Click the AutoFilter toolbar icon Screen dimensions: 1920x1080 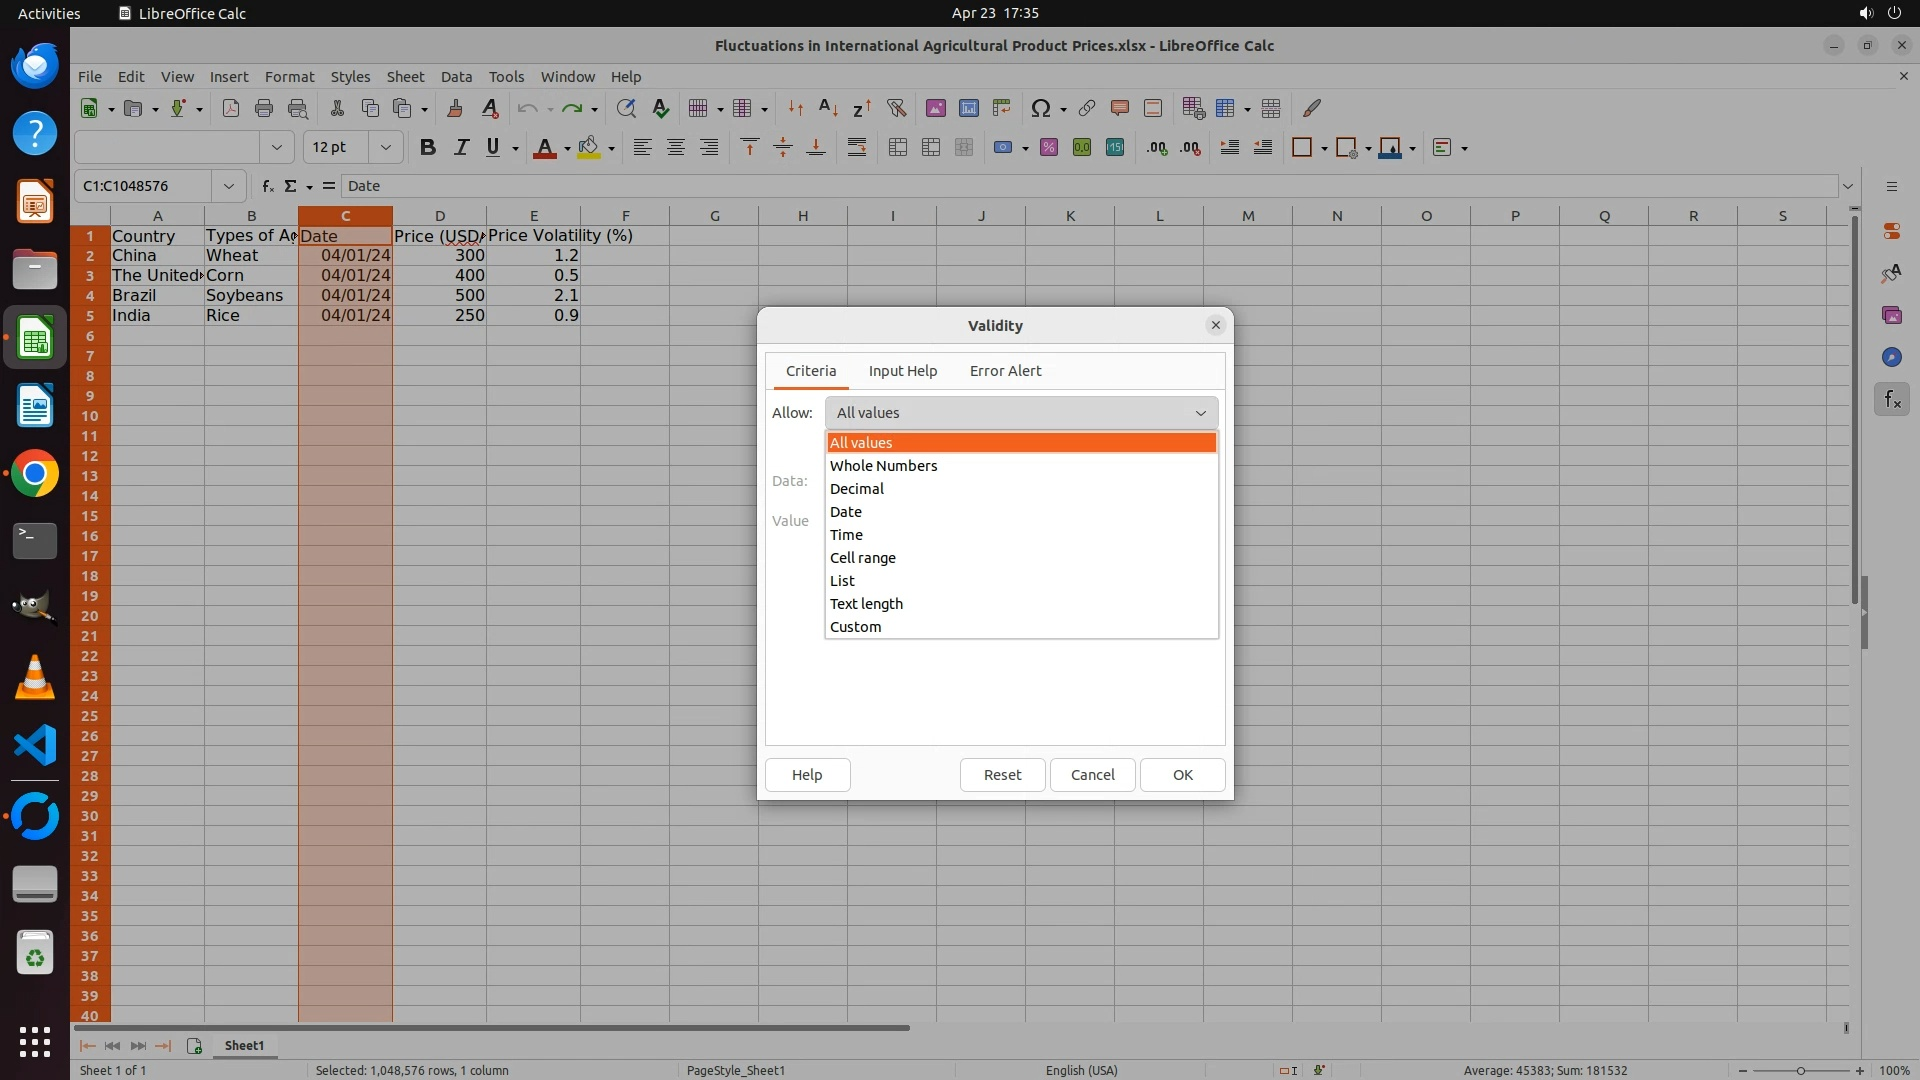(896, 108)
